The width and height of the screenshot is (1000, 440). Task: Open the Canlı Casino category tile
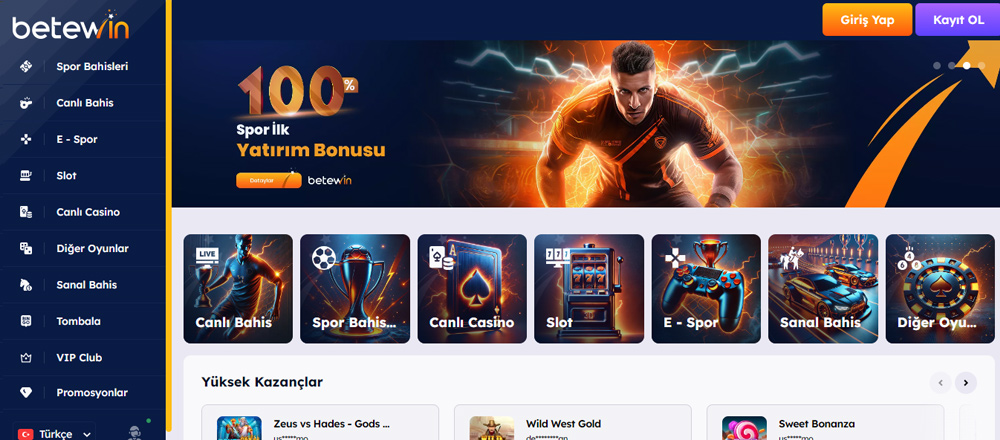(472, 289)
